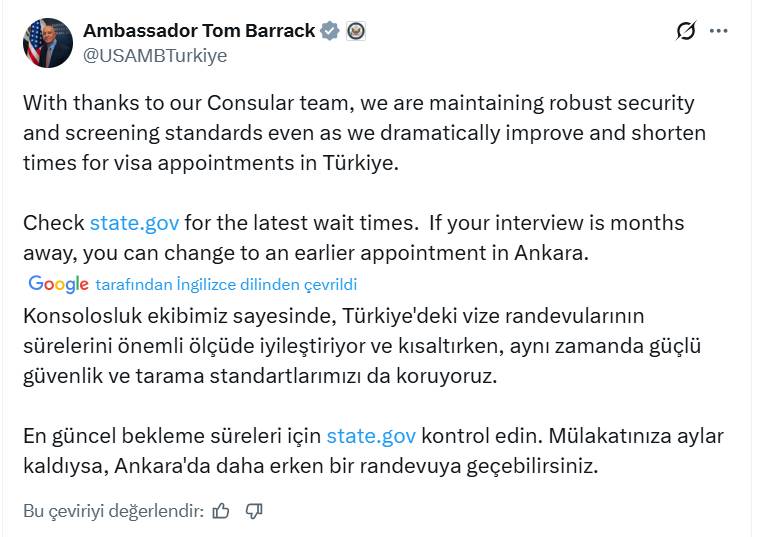
Task: Click the Turkish line starting with 'kaldıysa, Ankara'da'
Action: click(x=310, y=466)
